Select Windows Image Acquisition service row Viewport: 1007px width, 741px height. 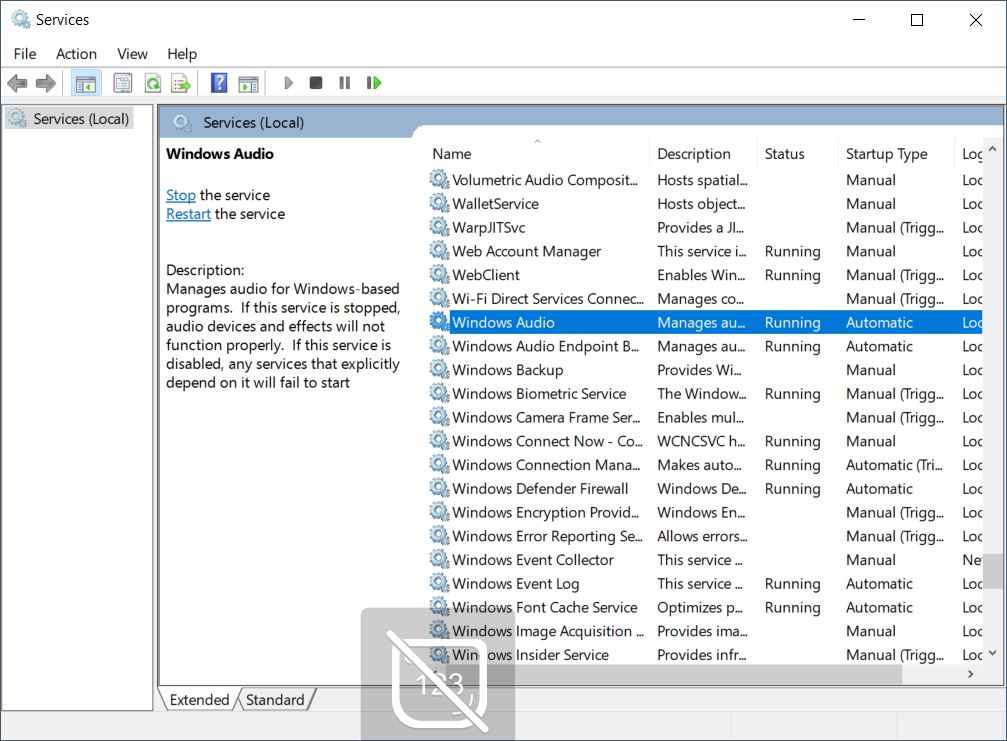(705, 631)
